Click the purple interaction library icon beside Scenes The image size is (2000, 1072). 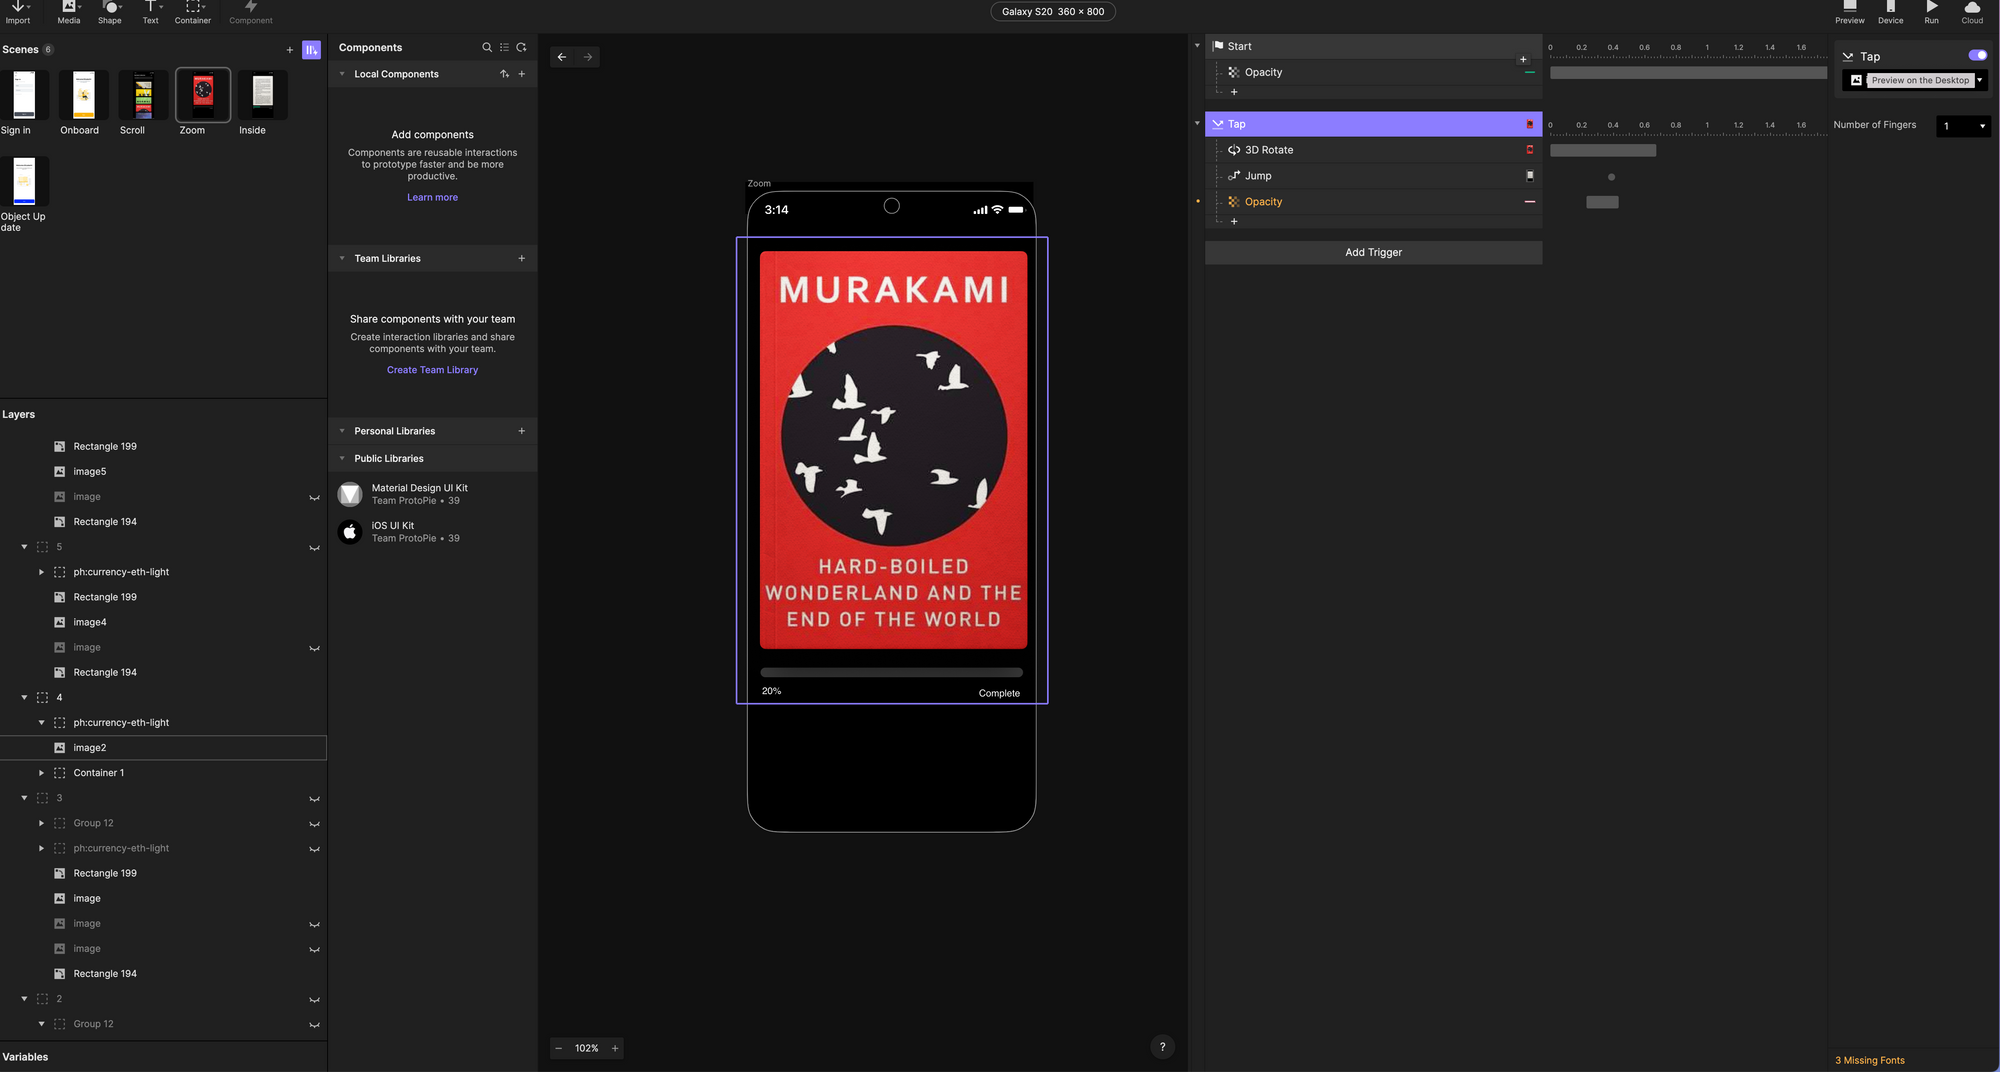[x=312, y=50]
